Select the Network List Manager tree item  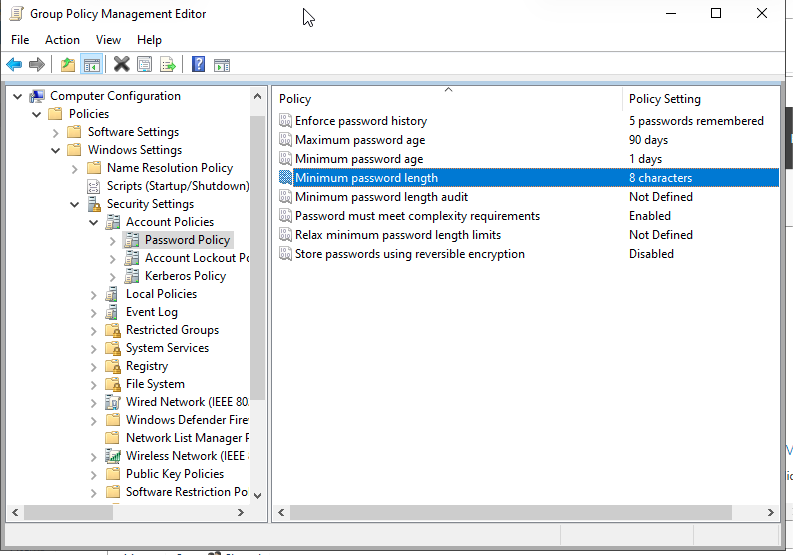coord(187,438)
